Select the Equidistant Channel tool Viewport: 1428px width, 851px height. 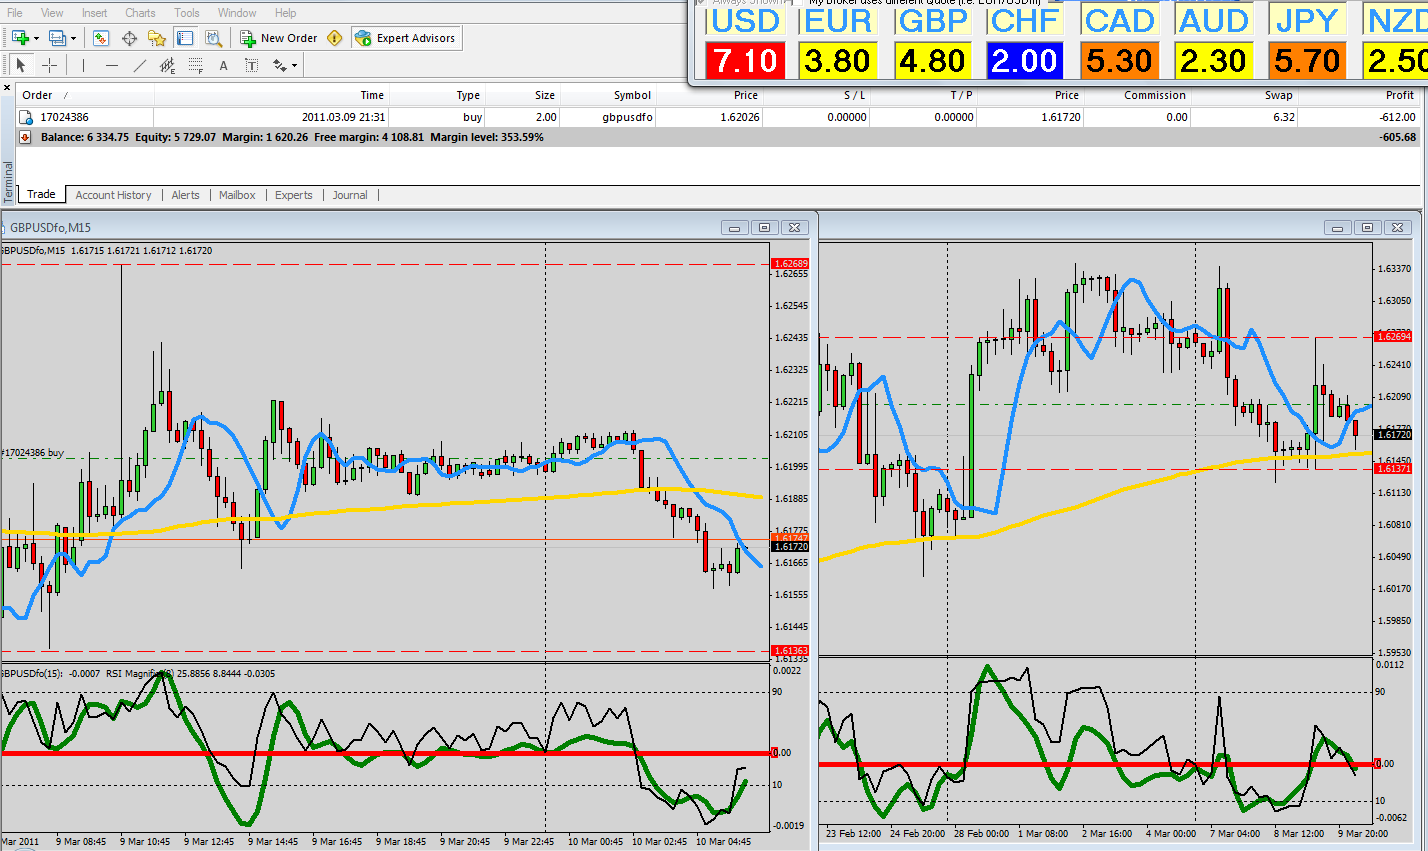click(x=168, y=65)
